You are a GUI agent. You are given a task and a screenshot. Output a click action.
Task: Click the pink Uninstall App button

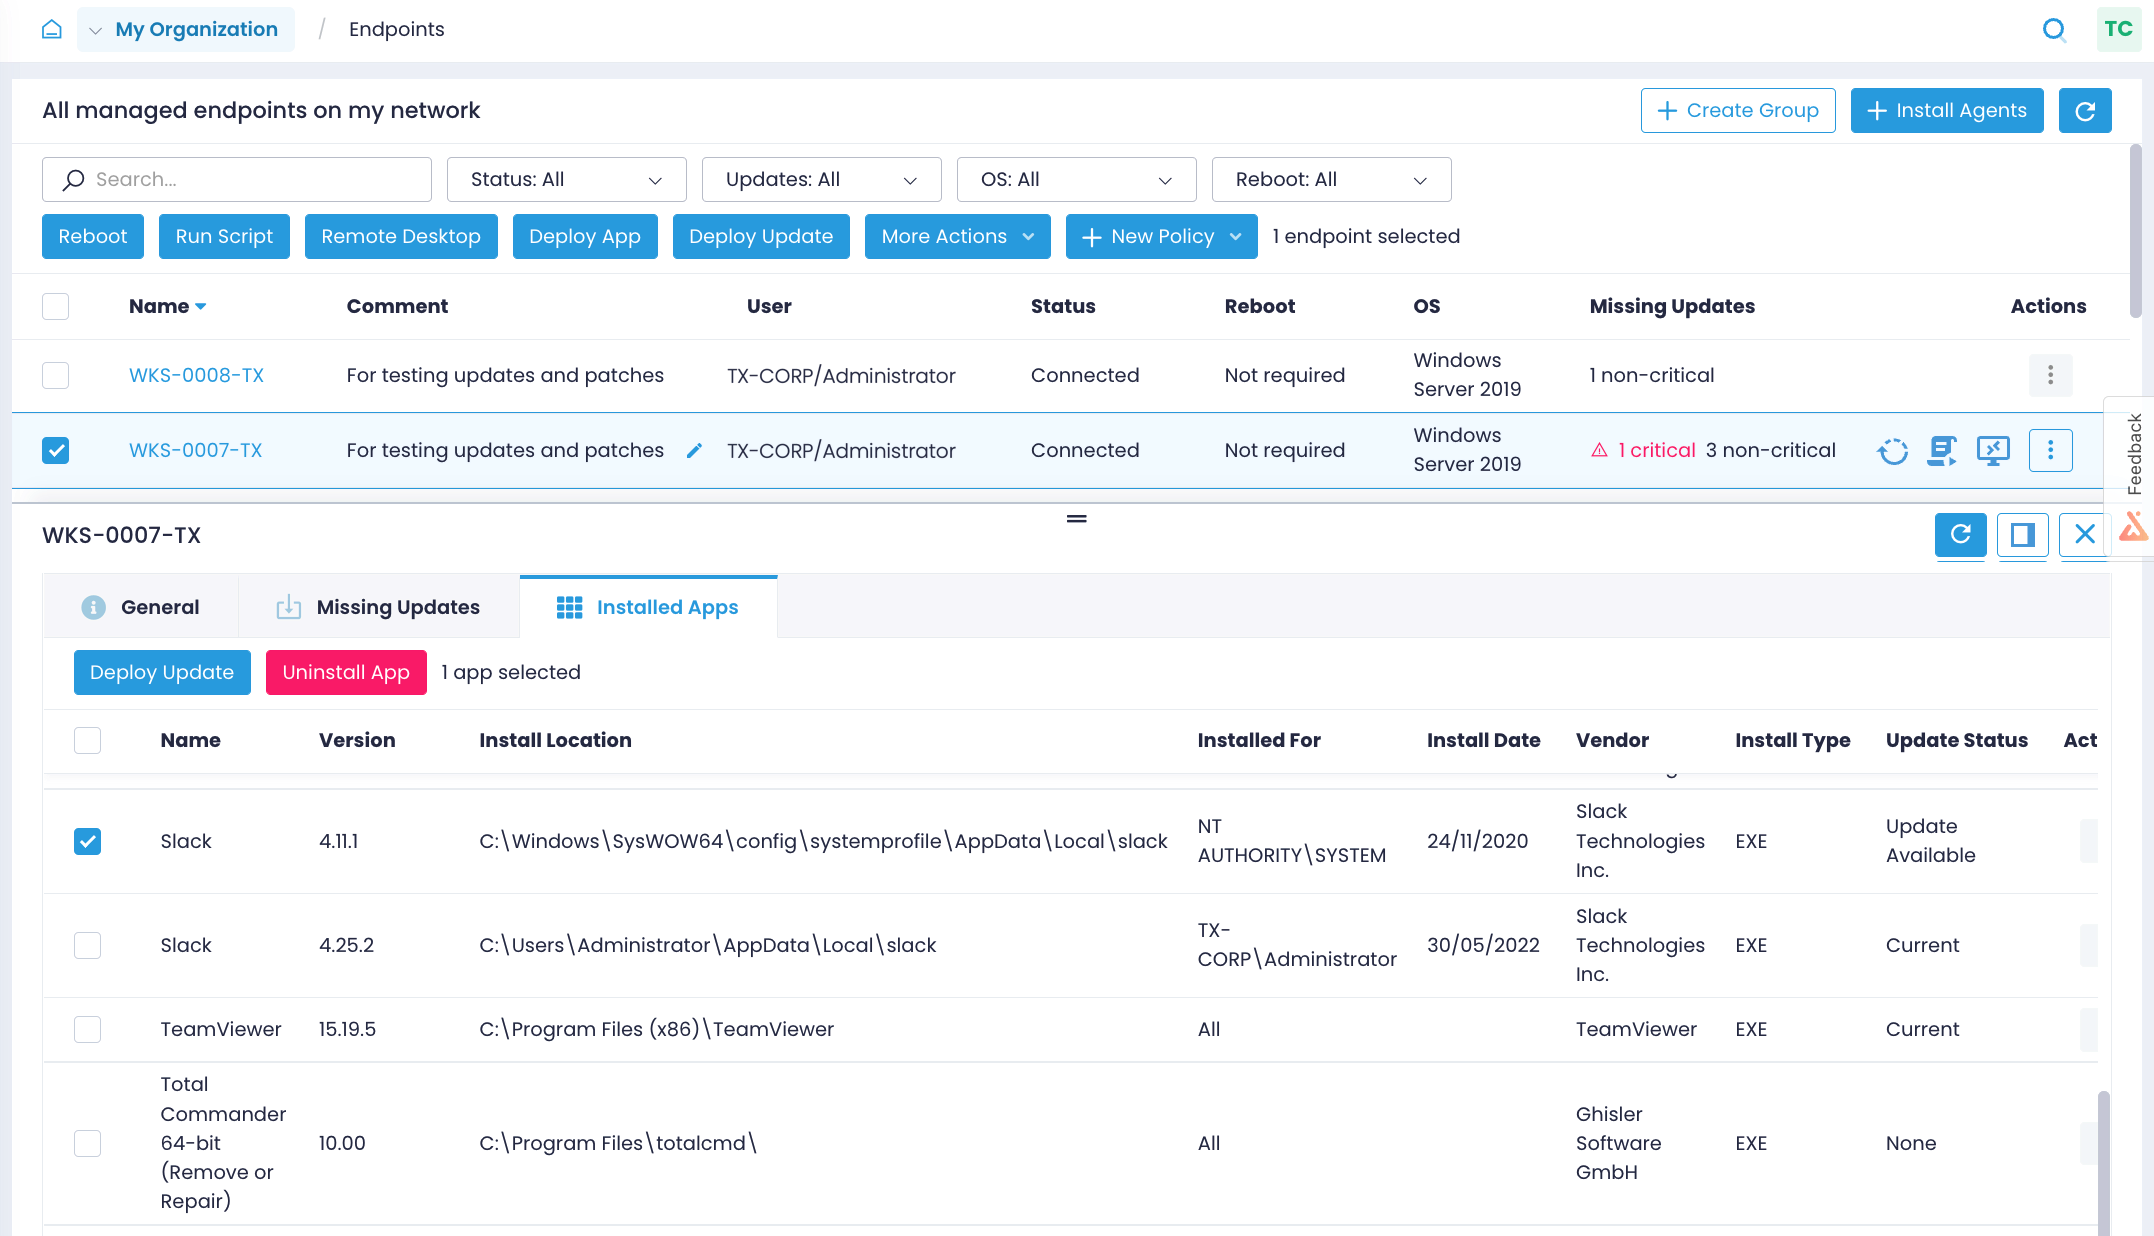pos(346,672)
